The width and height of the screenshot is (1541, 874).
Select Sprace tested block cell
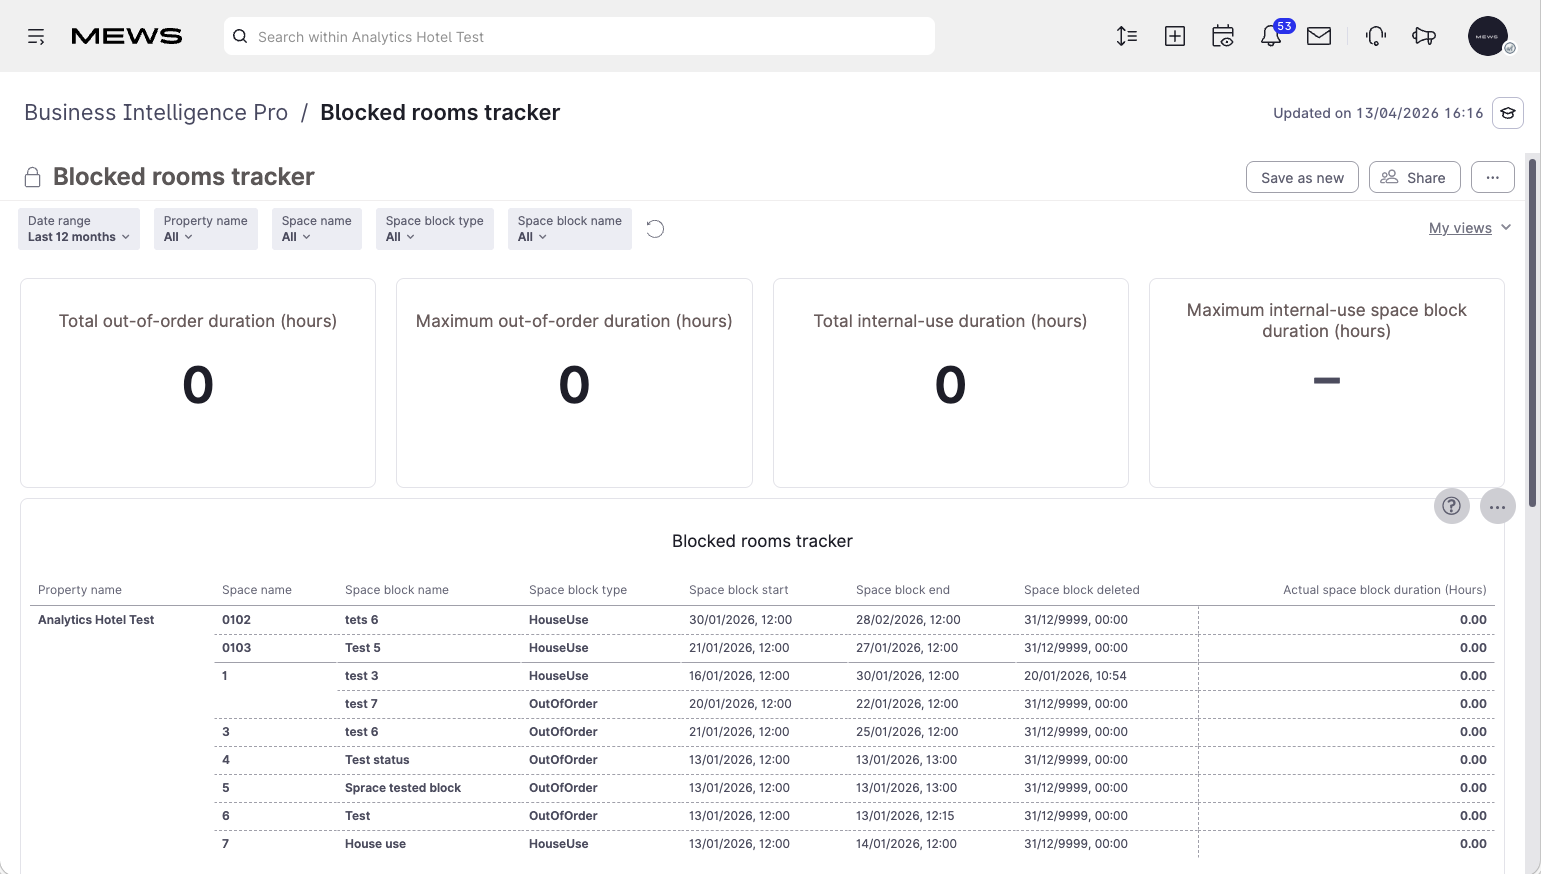tap(403, 788)
